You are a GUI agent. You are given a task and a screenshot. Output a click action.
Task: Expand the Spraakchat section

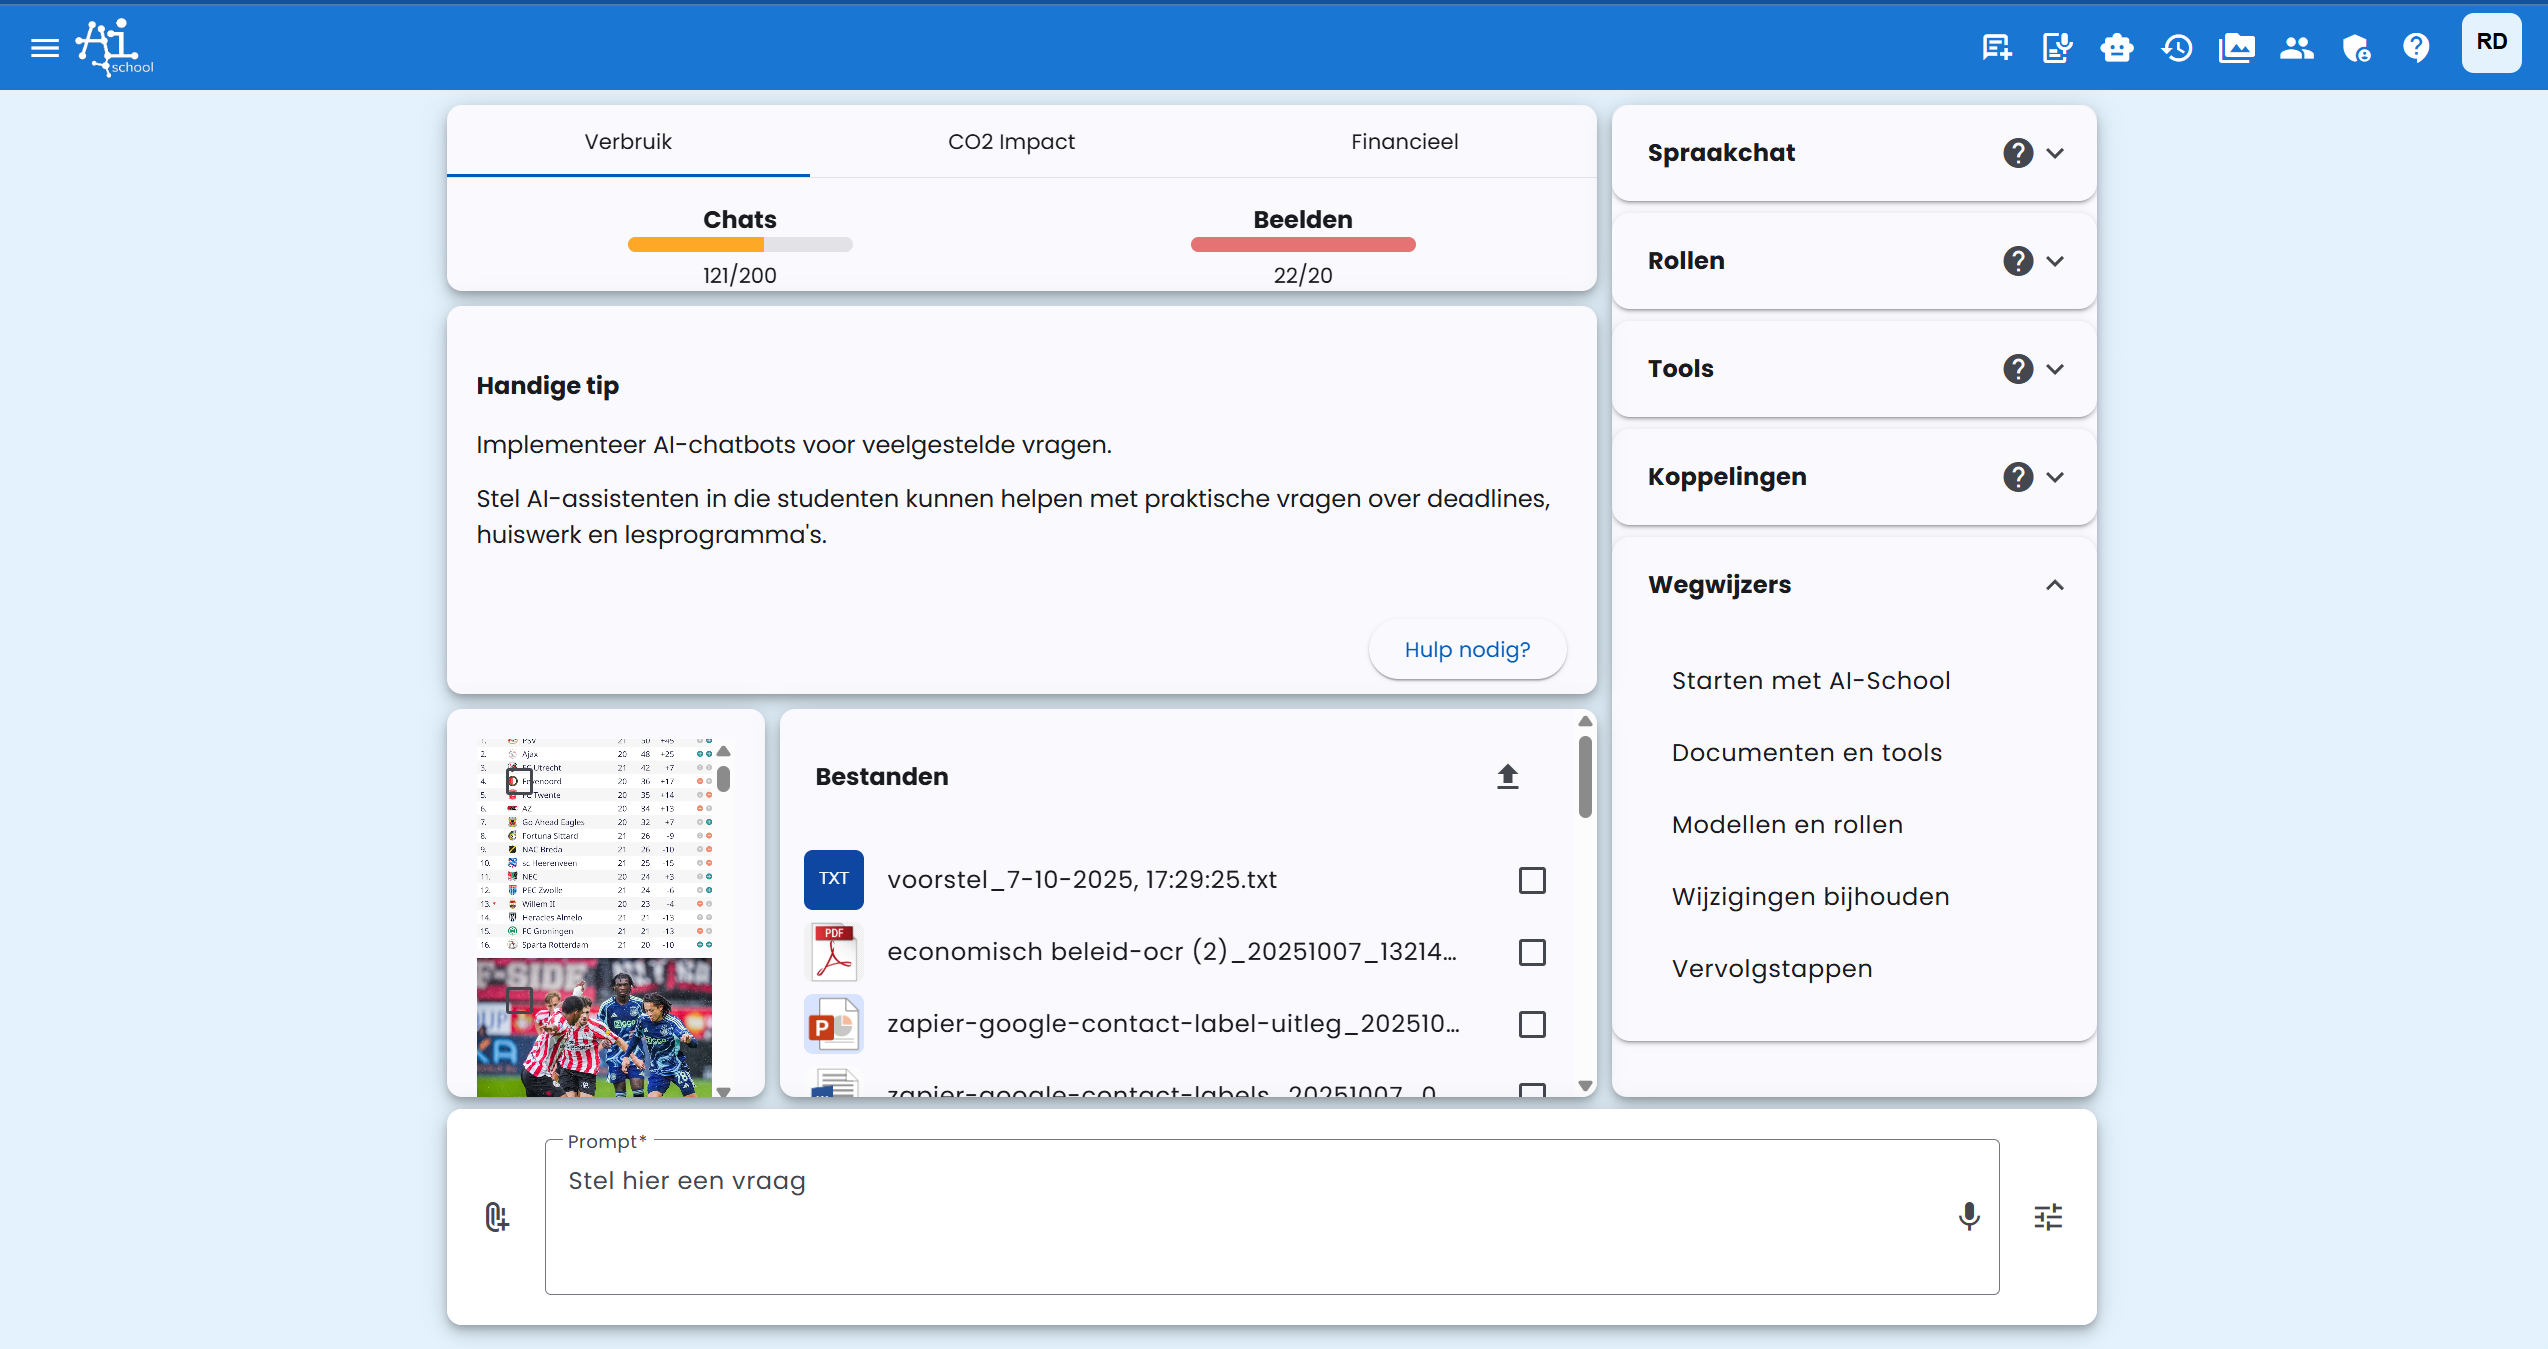coord(2056,152)
